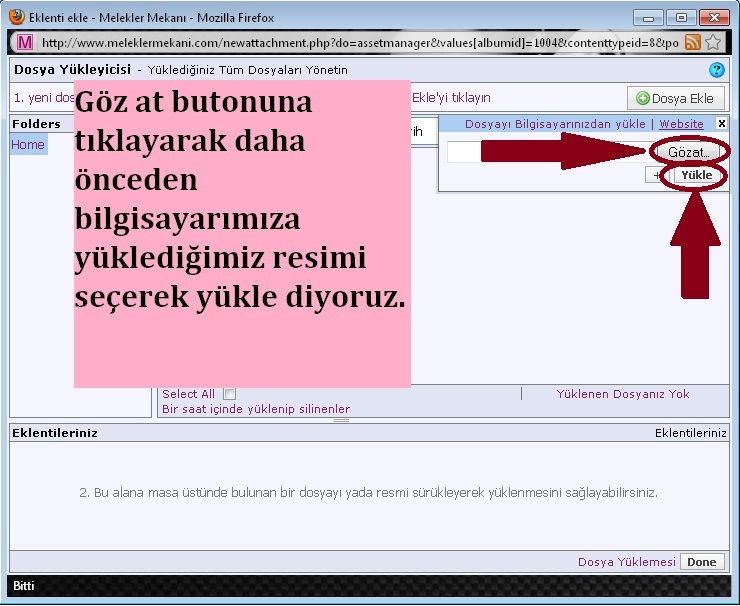Close the upload popup with X
This screenshot has height=606, width=740.
click(722, 123)
